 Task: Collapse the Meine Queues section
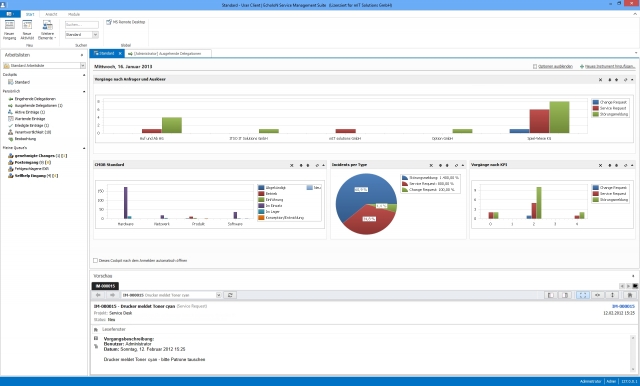tap(84, 148)
